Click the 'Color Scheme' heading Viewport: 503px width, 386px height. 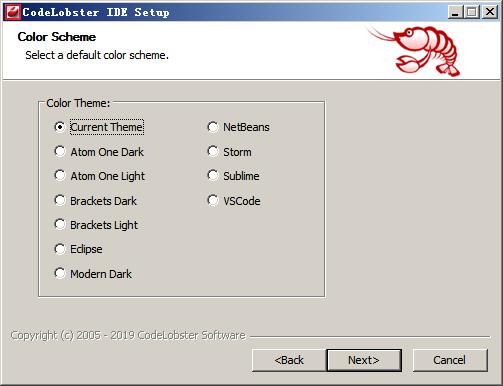click(x=57, y=37)
